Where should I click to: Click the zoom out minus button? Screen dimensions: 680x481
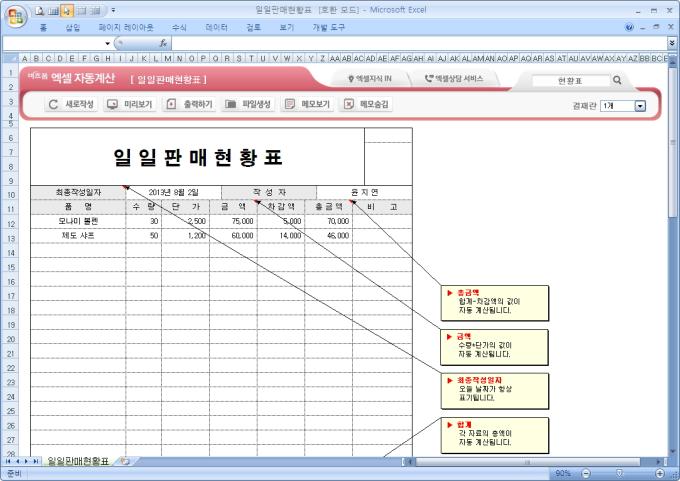586,473
